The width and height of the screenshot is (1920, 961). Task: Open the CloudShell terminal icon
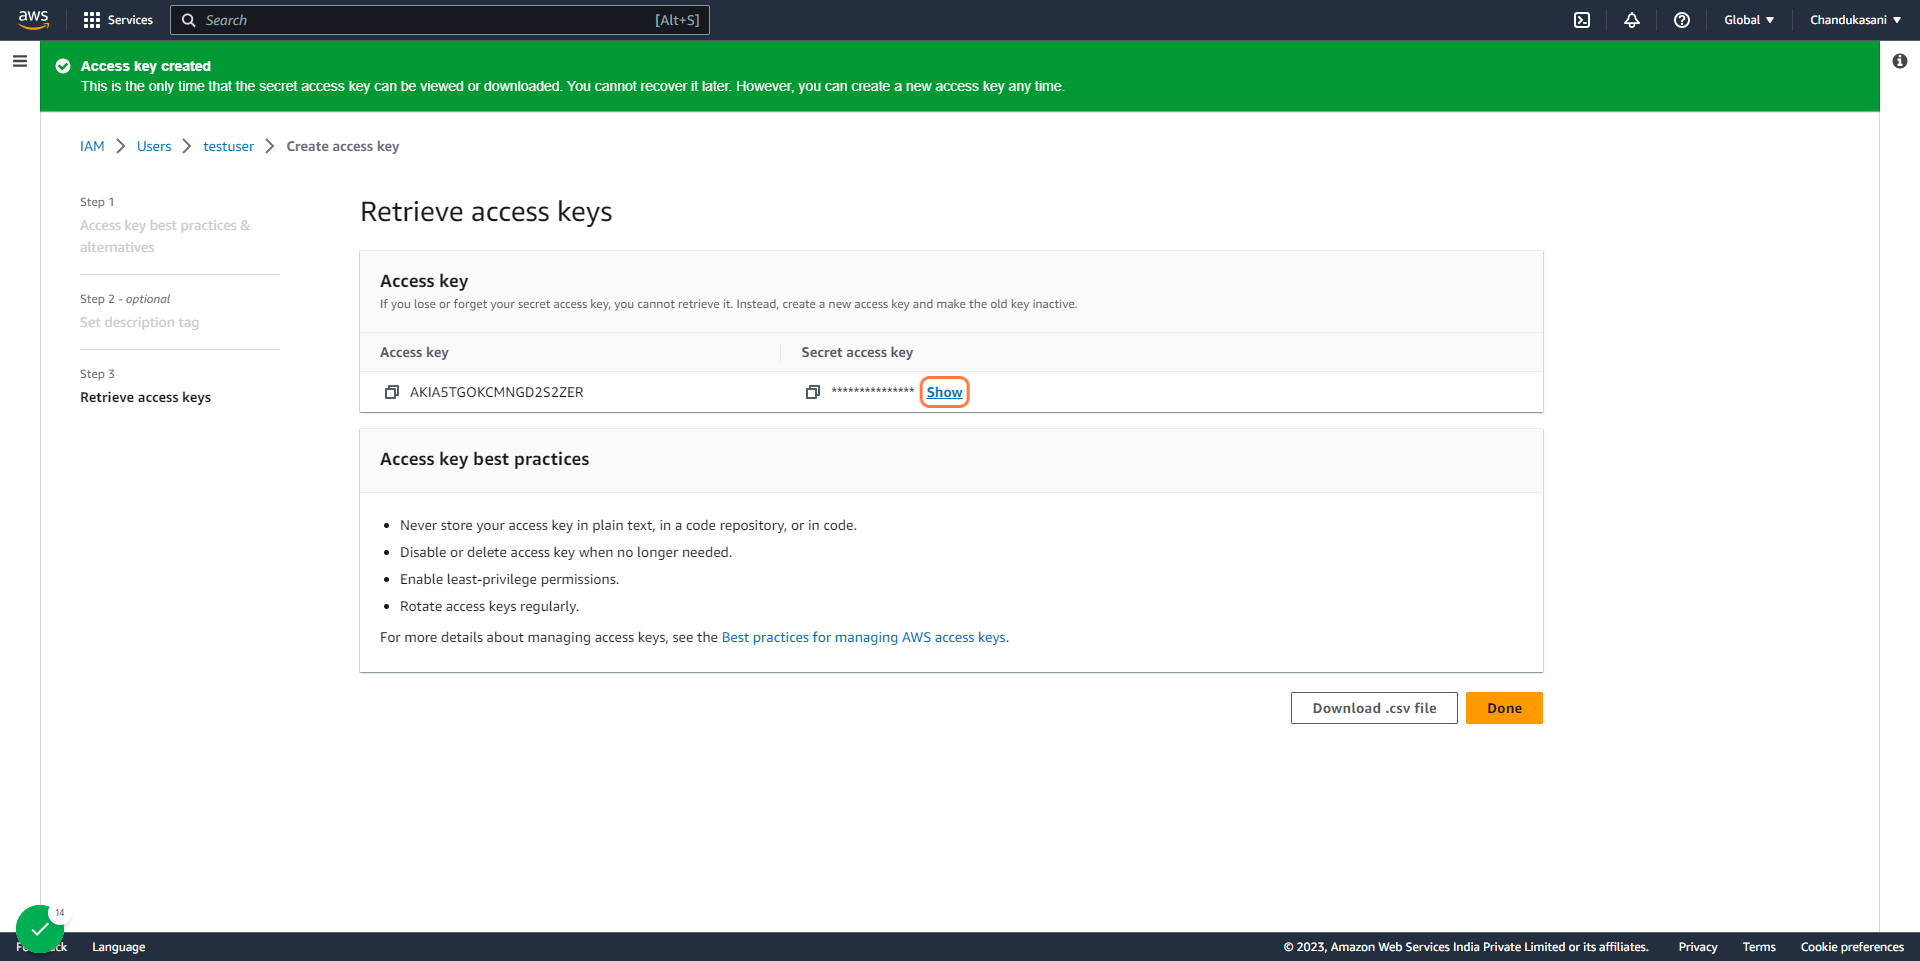tap(1582, 20)
